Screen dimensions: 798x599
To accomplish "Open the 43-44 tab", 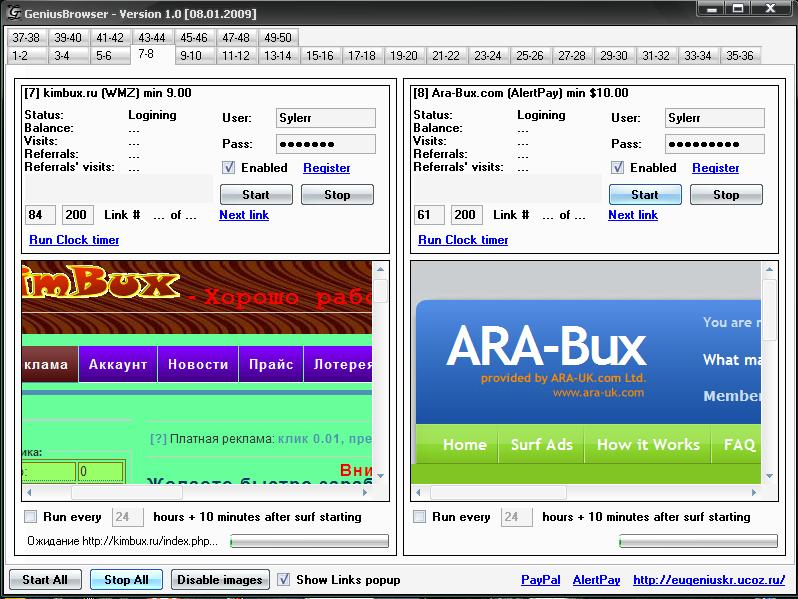I will tap(152, 38).
